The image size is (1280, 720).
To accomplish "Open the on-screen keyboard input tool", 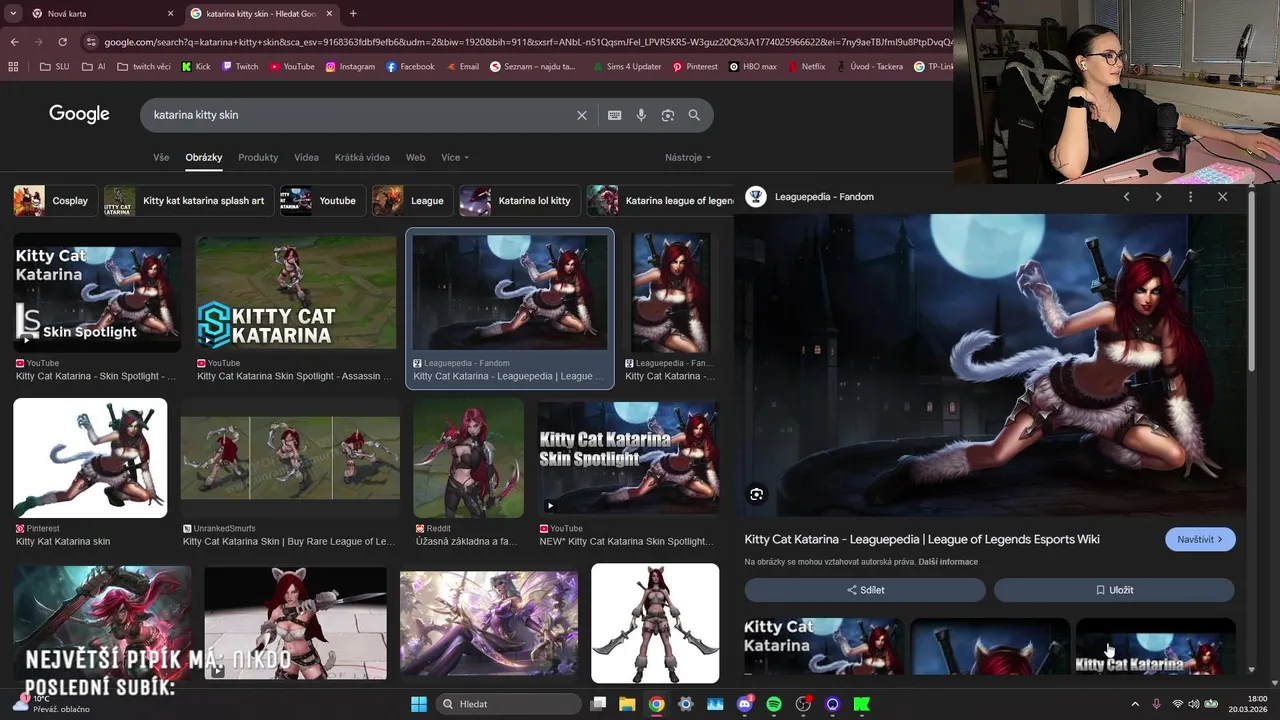I will tap(615, 115).
